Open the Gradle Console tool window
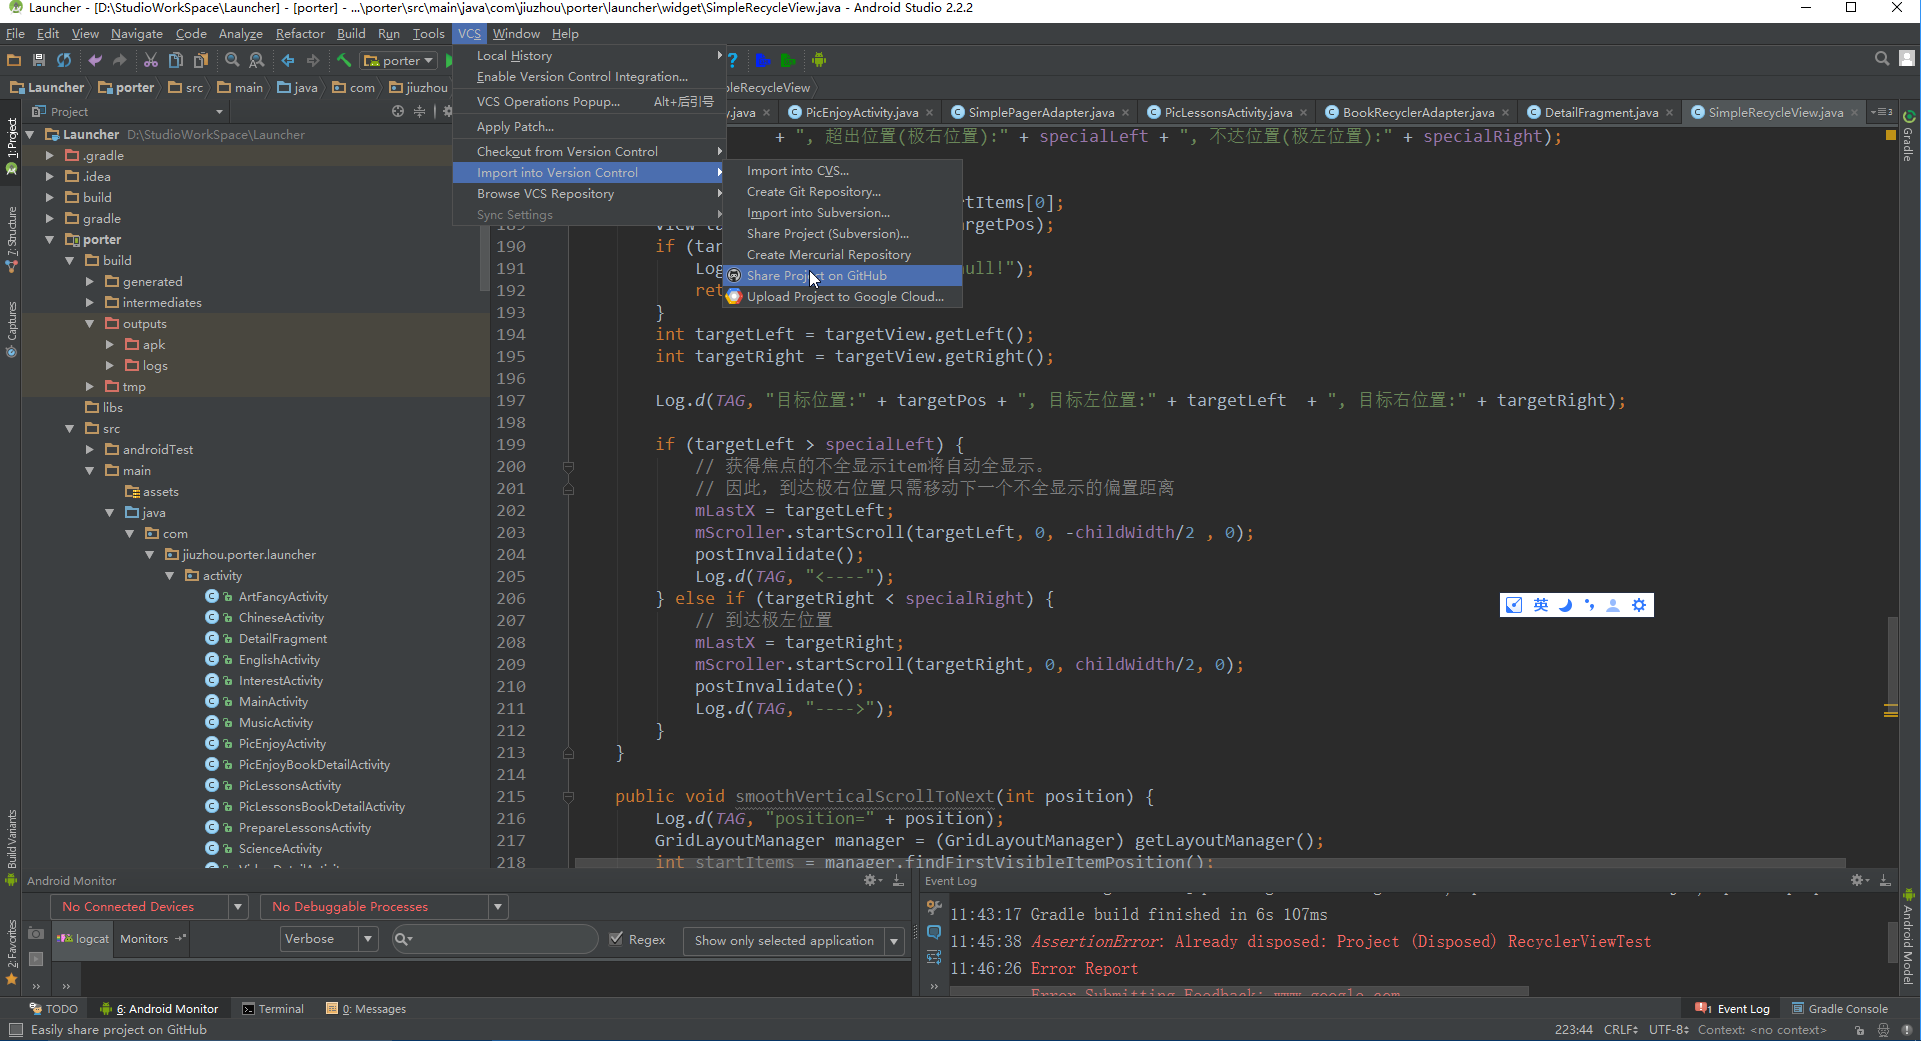 (x=1840, y=1008)
